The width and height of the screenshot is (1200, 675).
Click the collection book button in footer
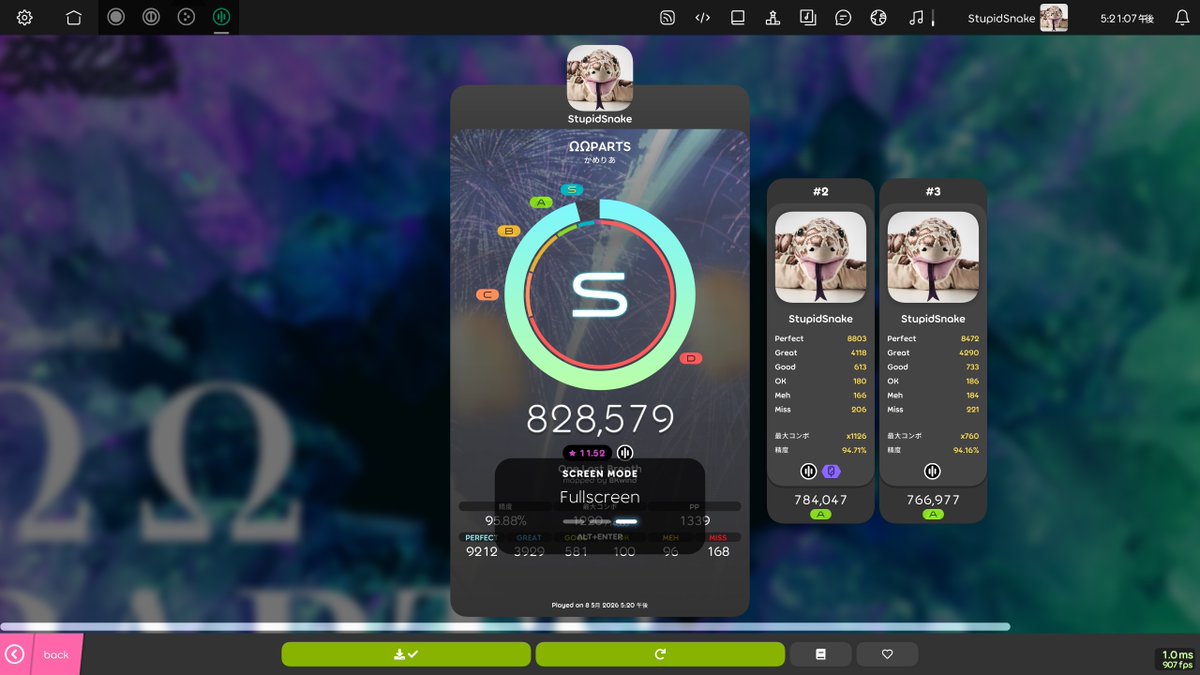pos(821,654)
